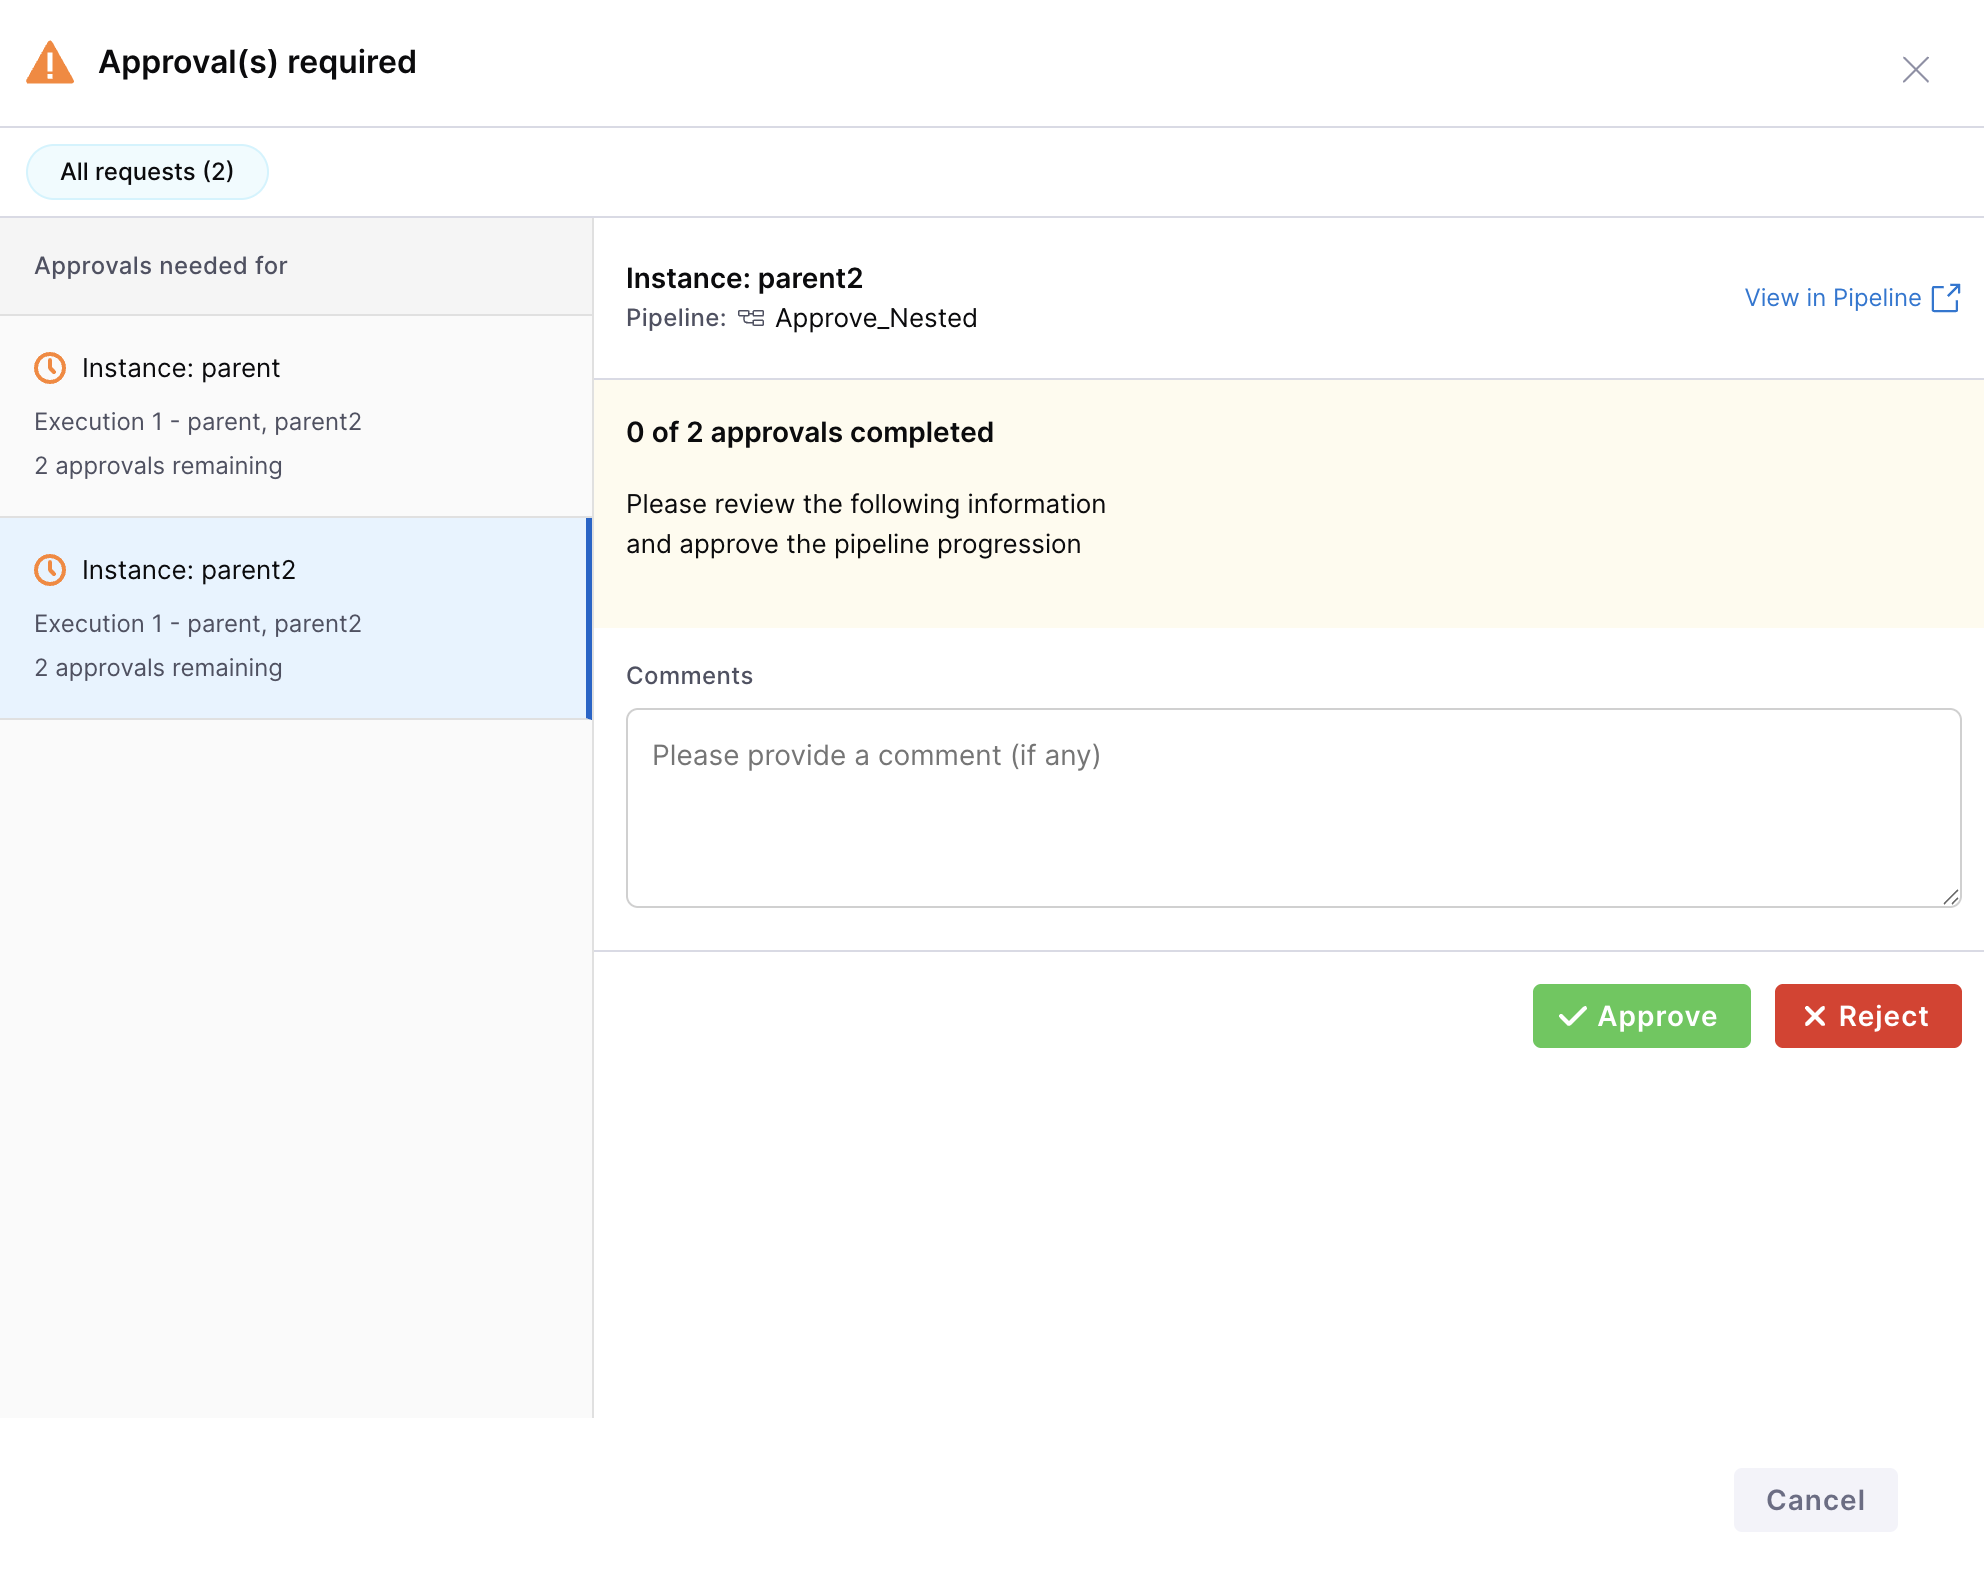Click the pipeline icon next to Approve_Nested
The width and height of the screenshot is (1984, 1588).
click(x=751, y=318)
